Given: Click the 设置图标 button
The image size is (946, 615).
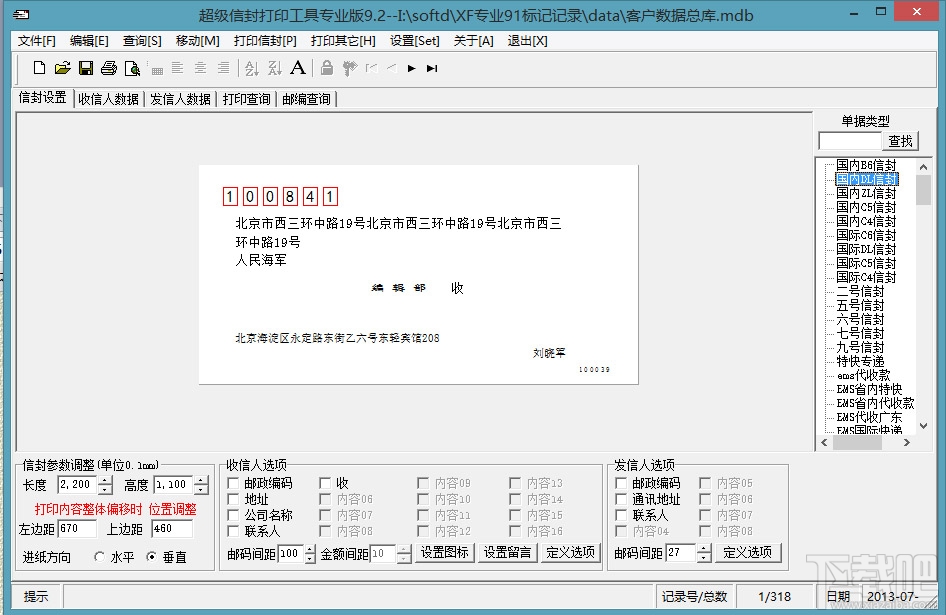Looking at the screenshot, I should click(x=445, y=552).
